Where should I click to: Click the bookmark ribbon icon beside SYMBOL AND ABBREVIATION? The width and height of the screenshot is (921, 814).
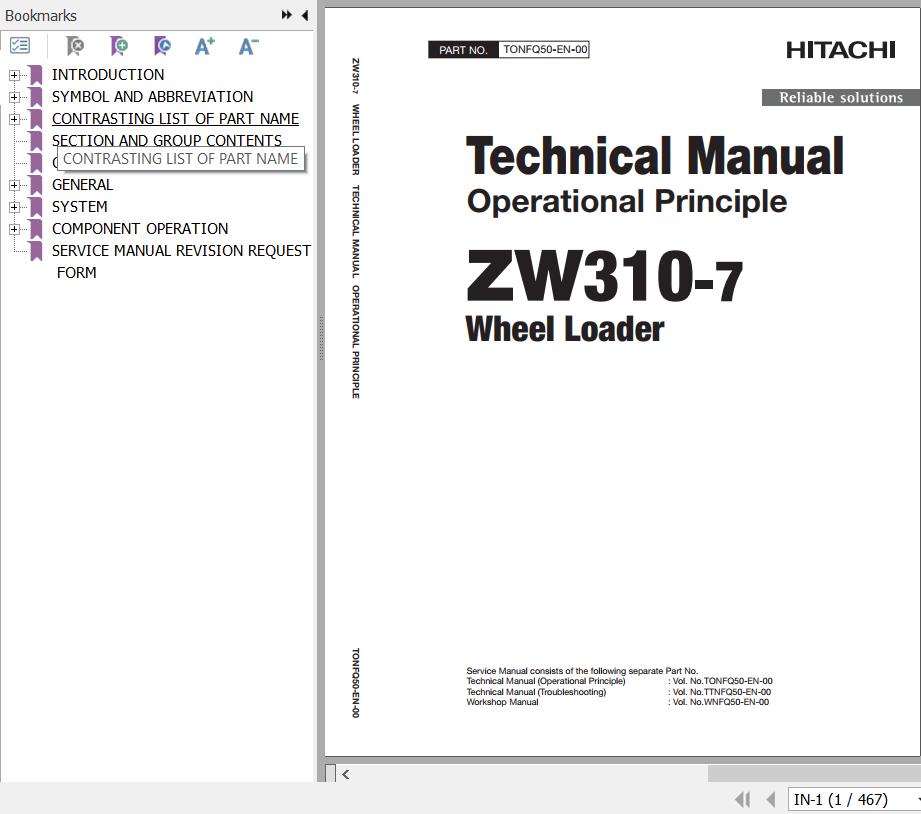click(36, 97)
